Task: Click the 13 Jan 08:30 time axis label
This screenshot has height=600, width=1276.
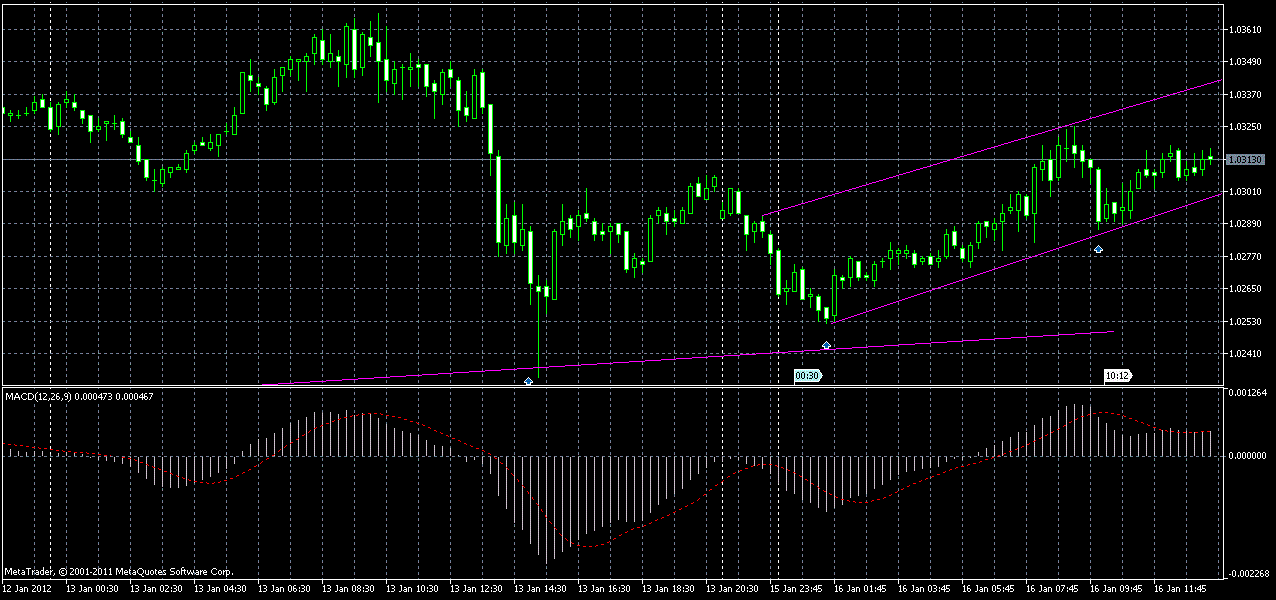Action: pos(347,588)
